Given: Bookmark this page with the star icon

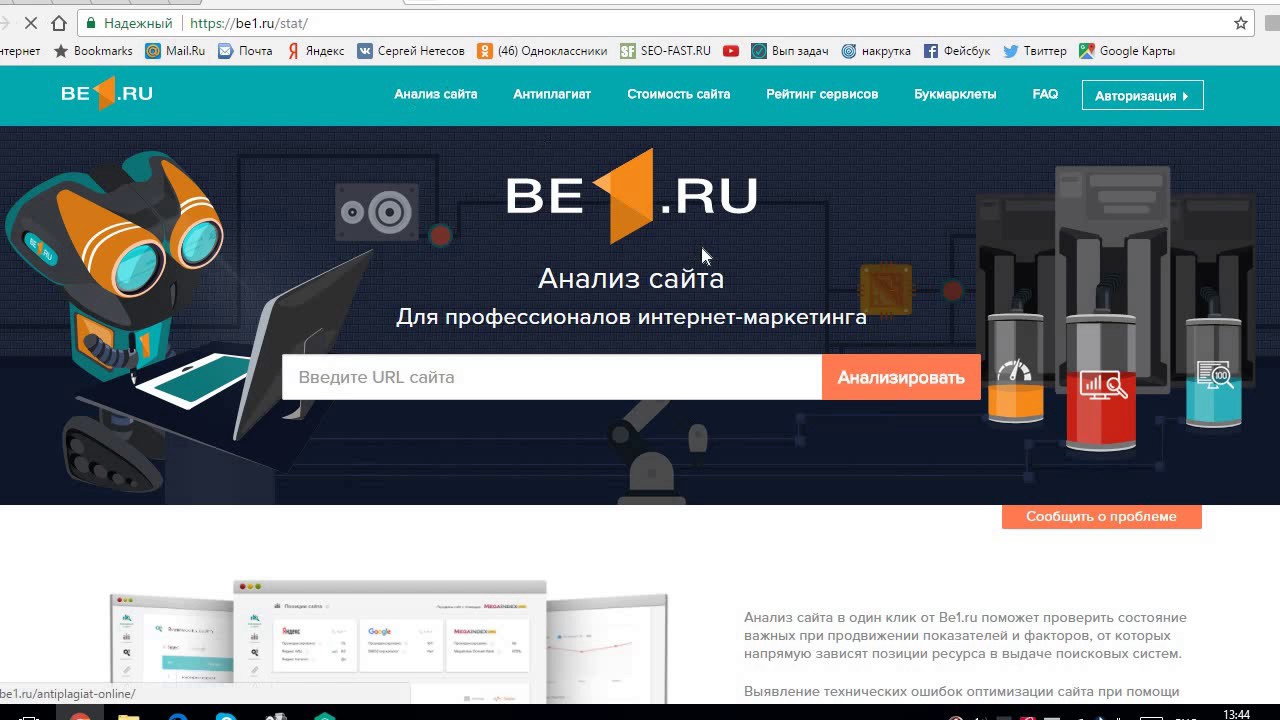Looking at the screenshot, I should 1241,23.
